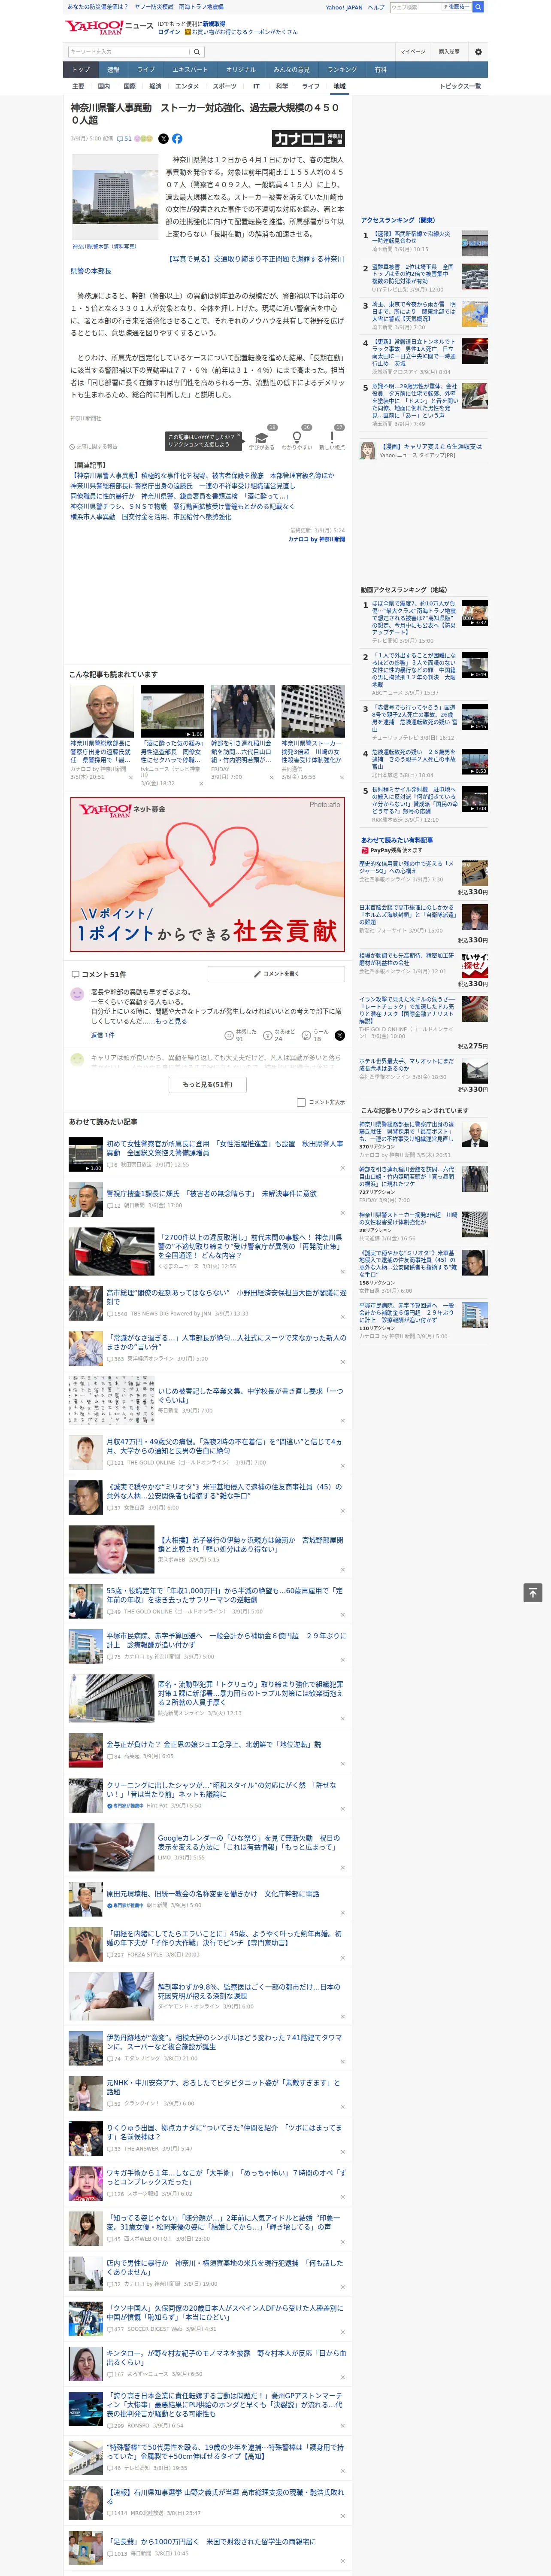Click the first commenter's avatar icon
The width and height of the screenshot is (551, 2576).
coord(77,994)
